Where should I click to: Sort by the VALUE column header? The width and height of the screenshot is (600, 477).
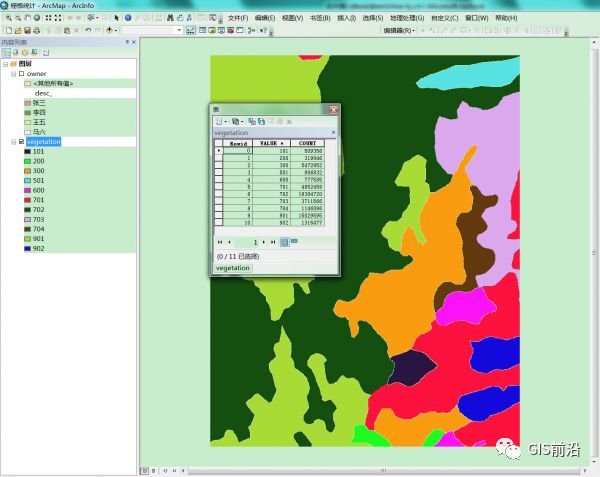[x=271, y=143]
